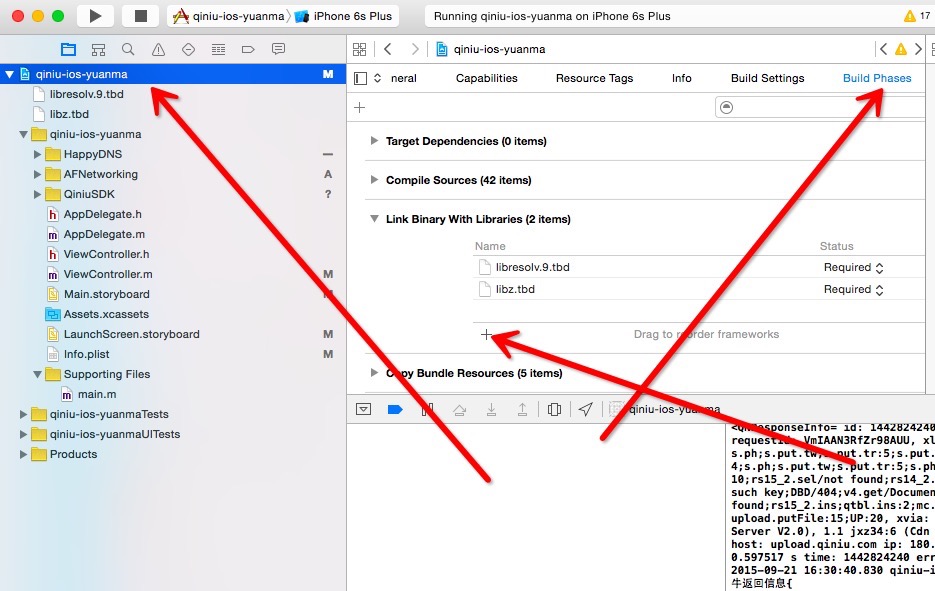The width and height of the screenshot is (935, 591).
Task: Stop the running app
Action: [141, 16]
